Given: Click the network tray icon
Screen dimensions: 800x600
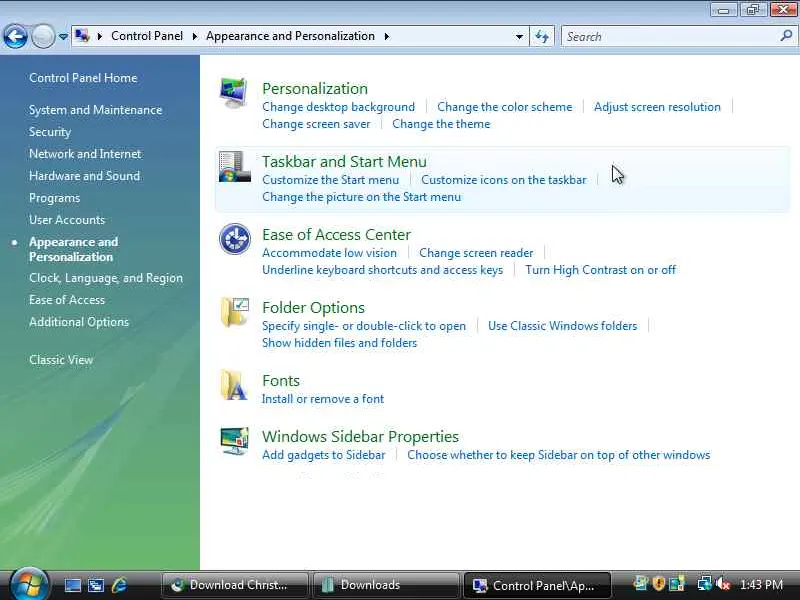Looking at the screenshot, I should click(705, 584).
